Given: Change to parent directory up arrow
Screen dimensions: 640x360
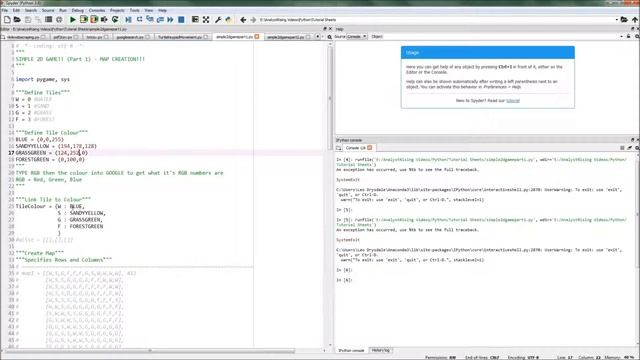Looking at the screenshot, I should pyautogui.click(x=635, y=20).
